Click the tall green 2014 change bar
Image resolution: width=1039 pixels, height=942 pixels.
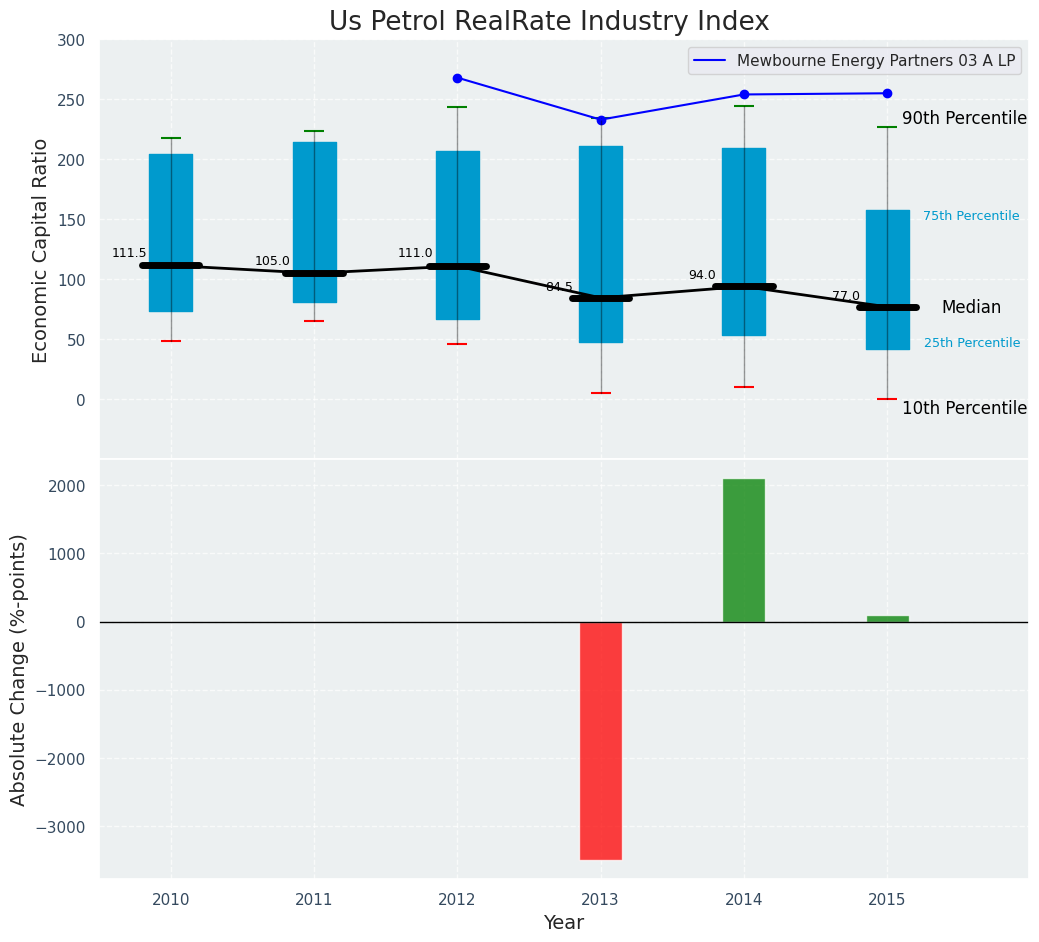pyautogui.click(x=744, y=550)
